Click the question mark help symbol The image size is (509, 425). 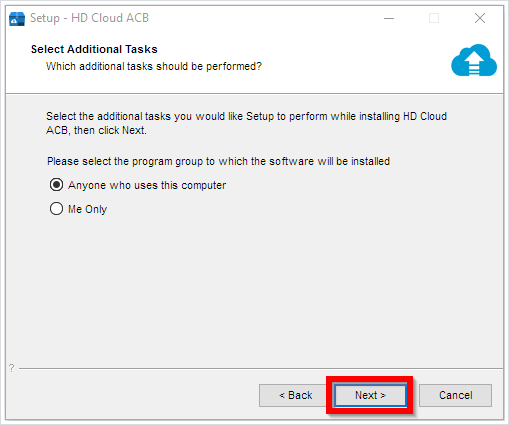(12, 368)
